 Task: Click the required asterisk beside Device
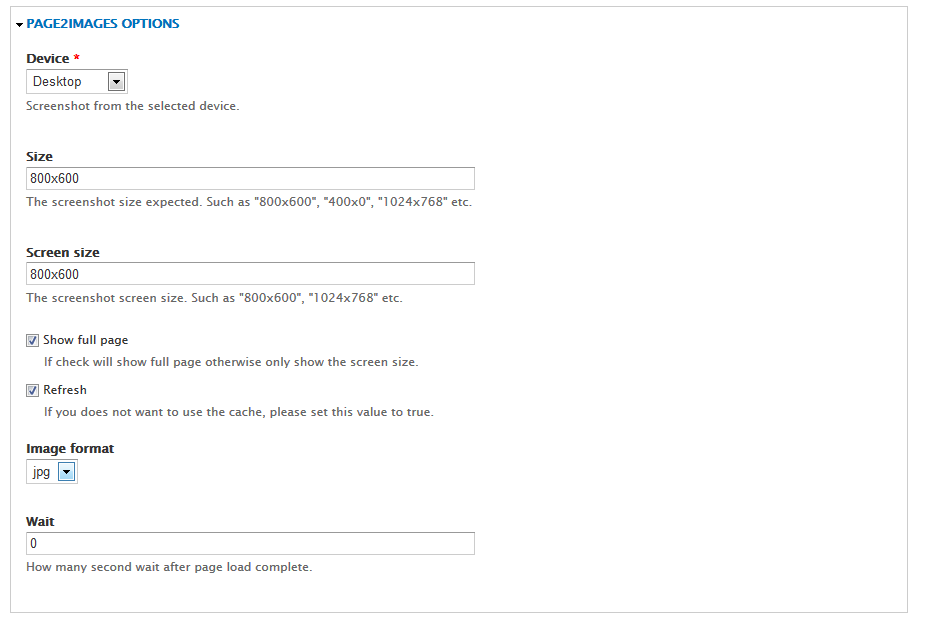tap(77, 59)
